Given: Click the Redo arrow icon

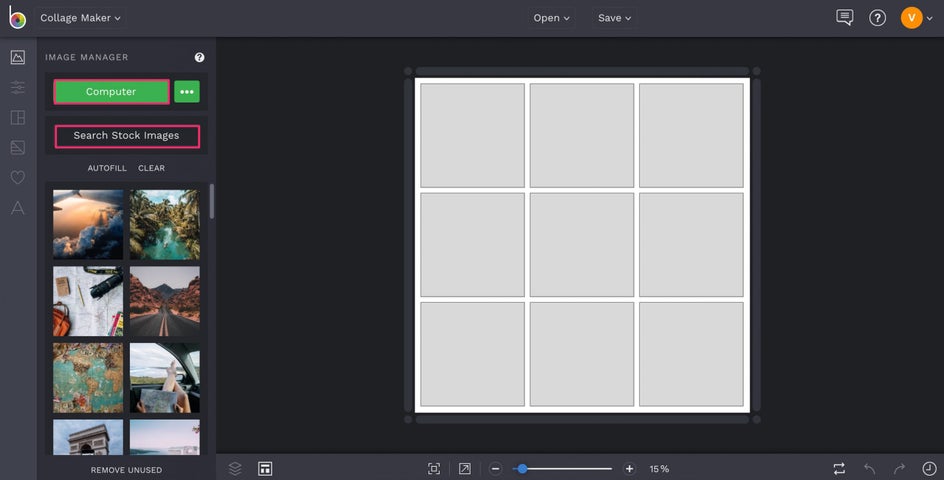Looking at the screenshot, I should pos(899,469).
